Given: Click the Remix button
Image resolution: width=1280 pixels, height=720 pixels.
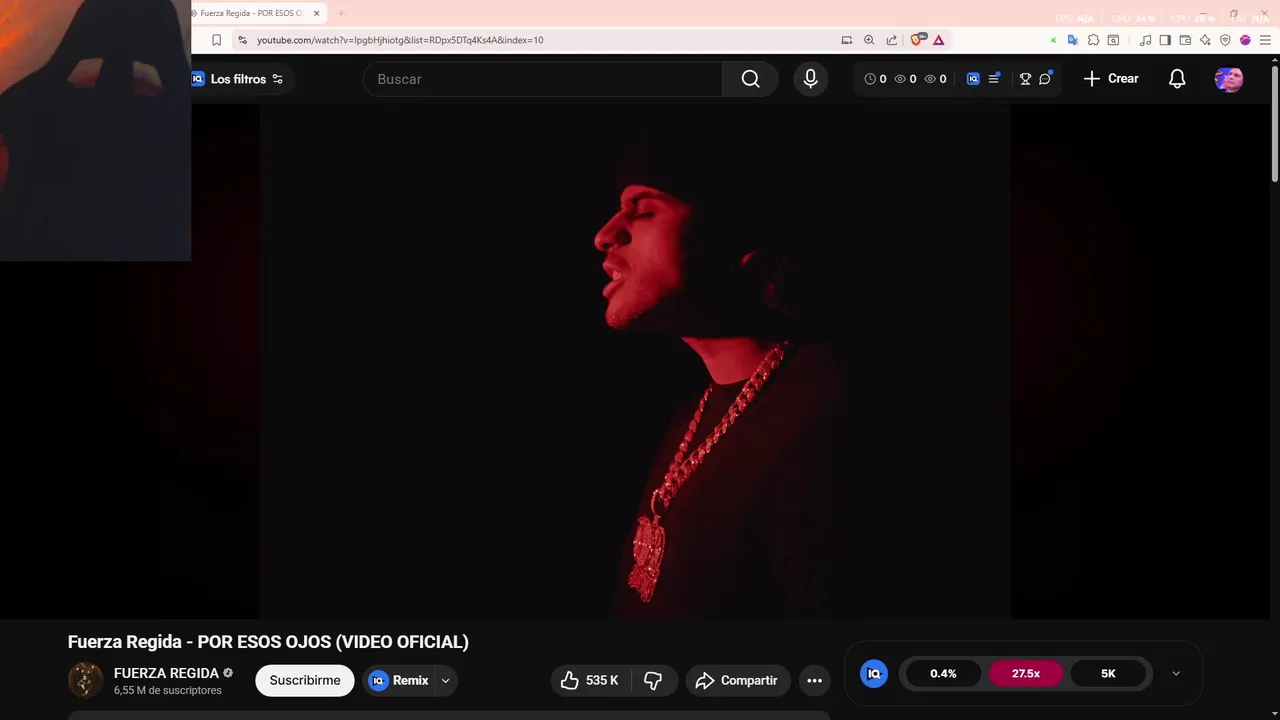Looking at the screenshot, I should [399, 680].
